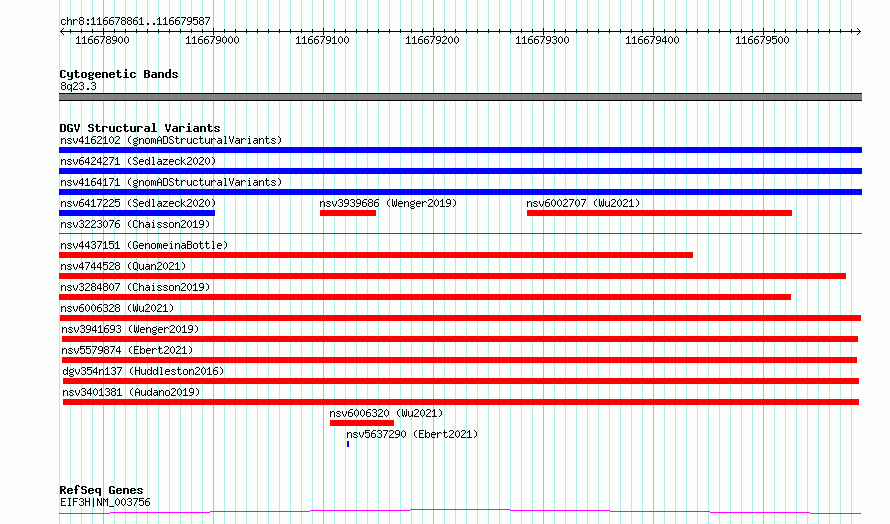The width and height of the screenshot is (890, 524).
Task: Click ruler position 116679200
Action: point(433,40)
